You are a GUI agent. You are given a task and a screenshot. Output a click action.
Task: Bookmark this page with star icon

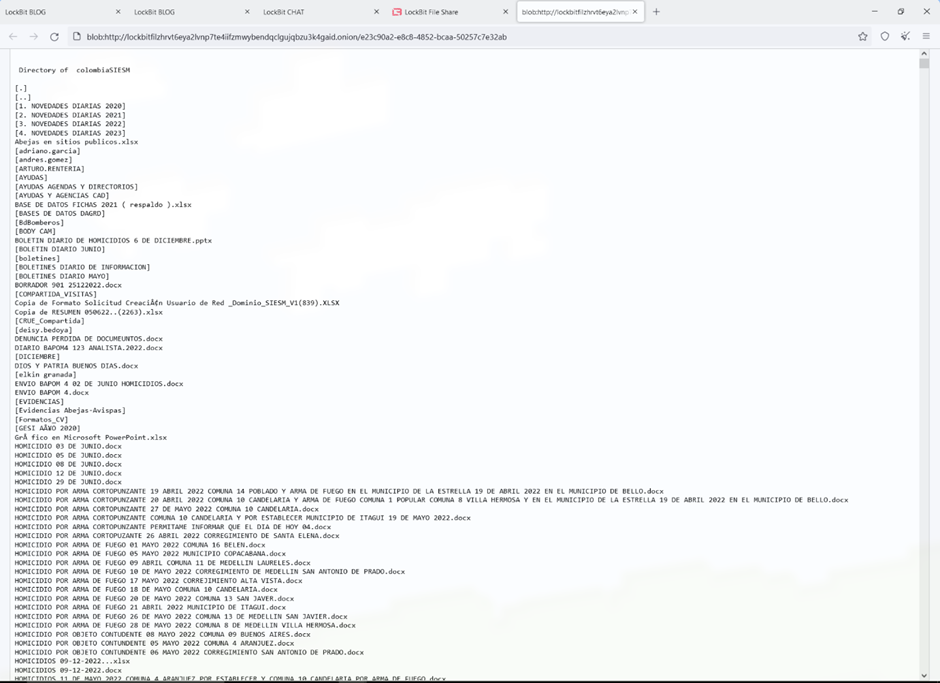coord(863,37)
